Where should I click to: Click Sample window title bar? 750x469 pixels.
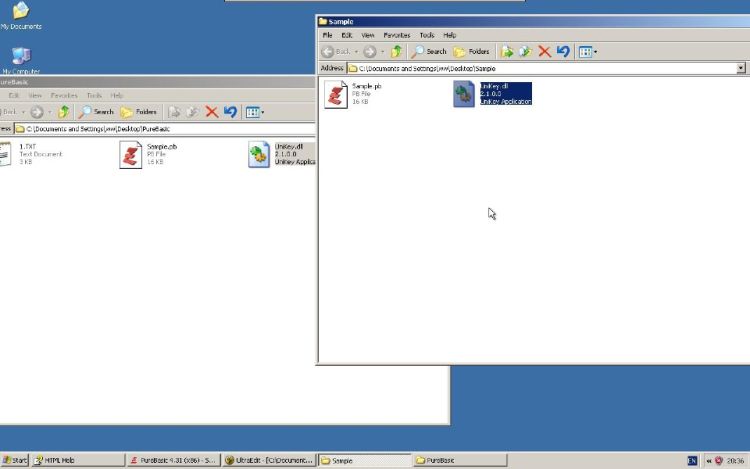[x=533, y=22]
